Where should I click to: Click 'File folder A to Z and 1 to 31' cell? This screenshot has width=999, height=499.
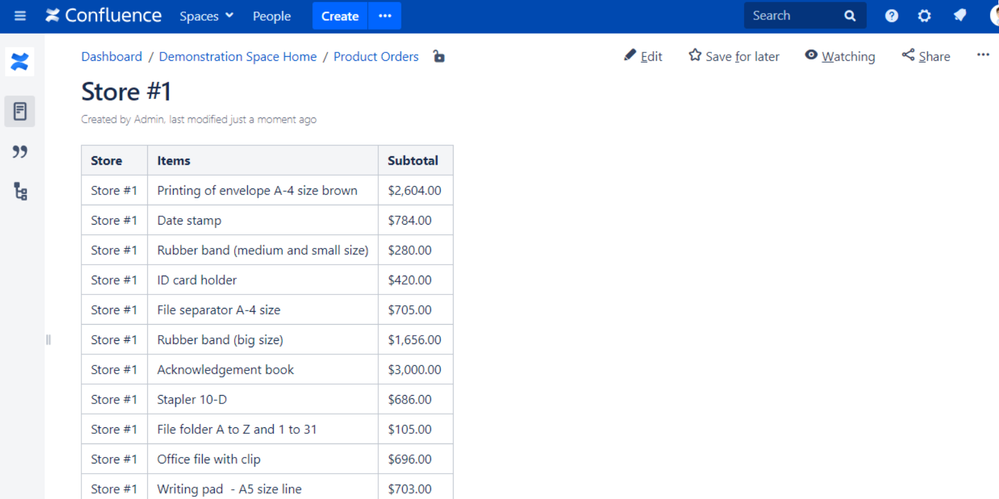(263, 430)
